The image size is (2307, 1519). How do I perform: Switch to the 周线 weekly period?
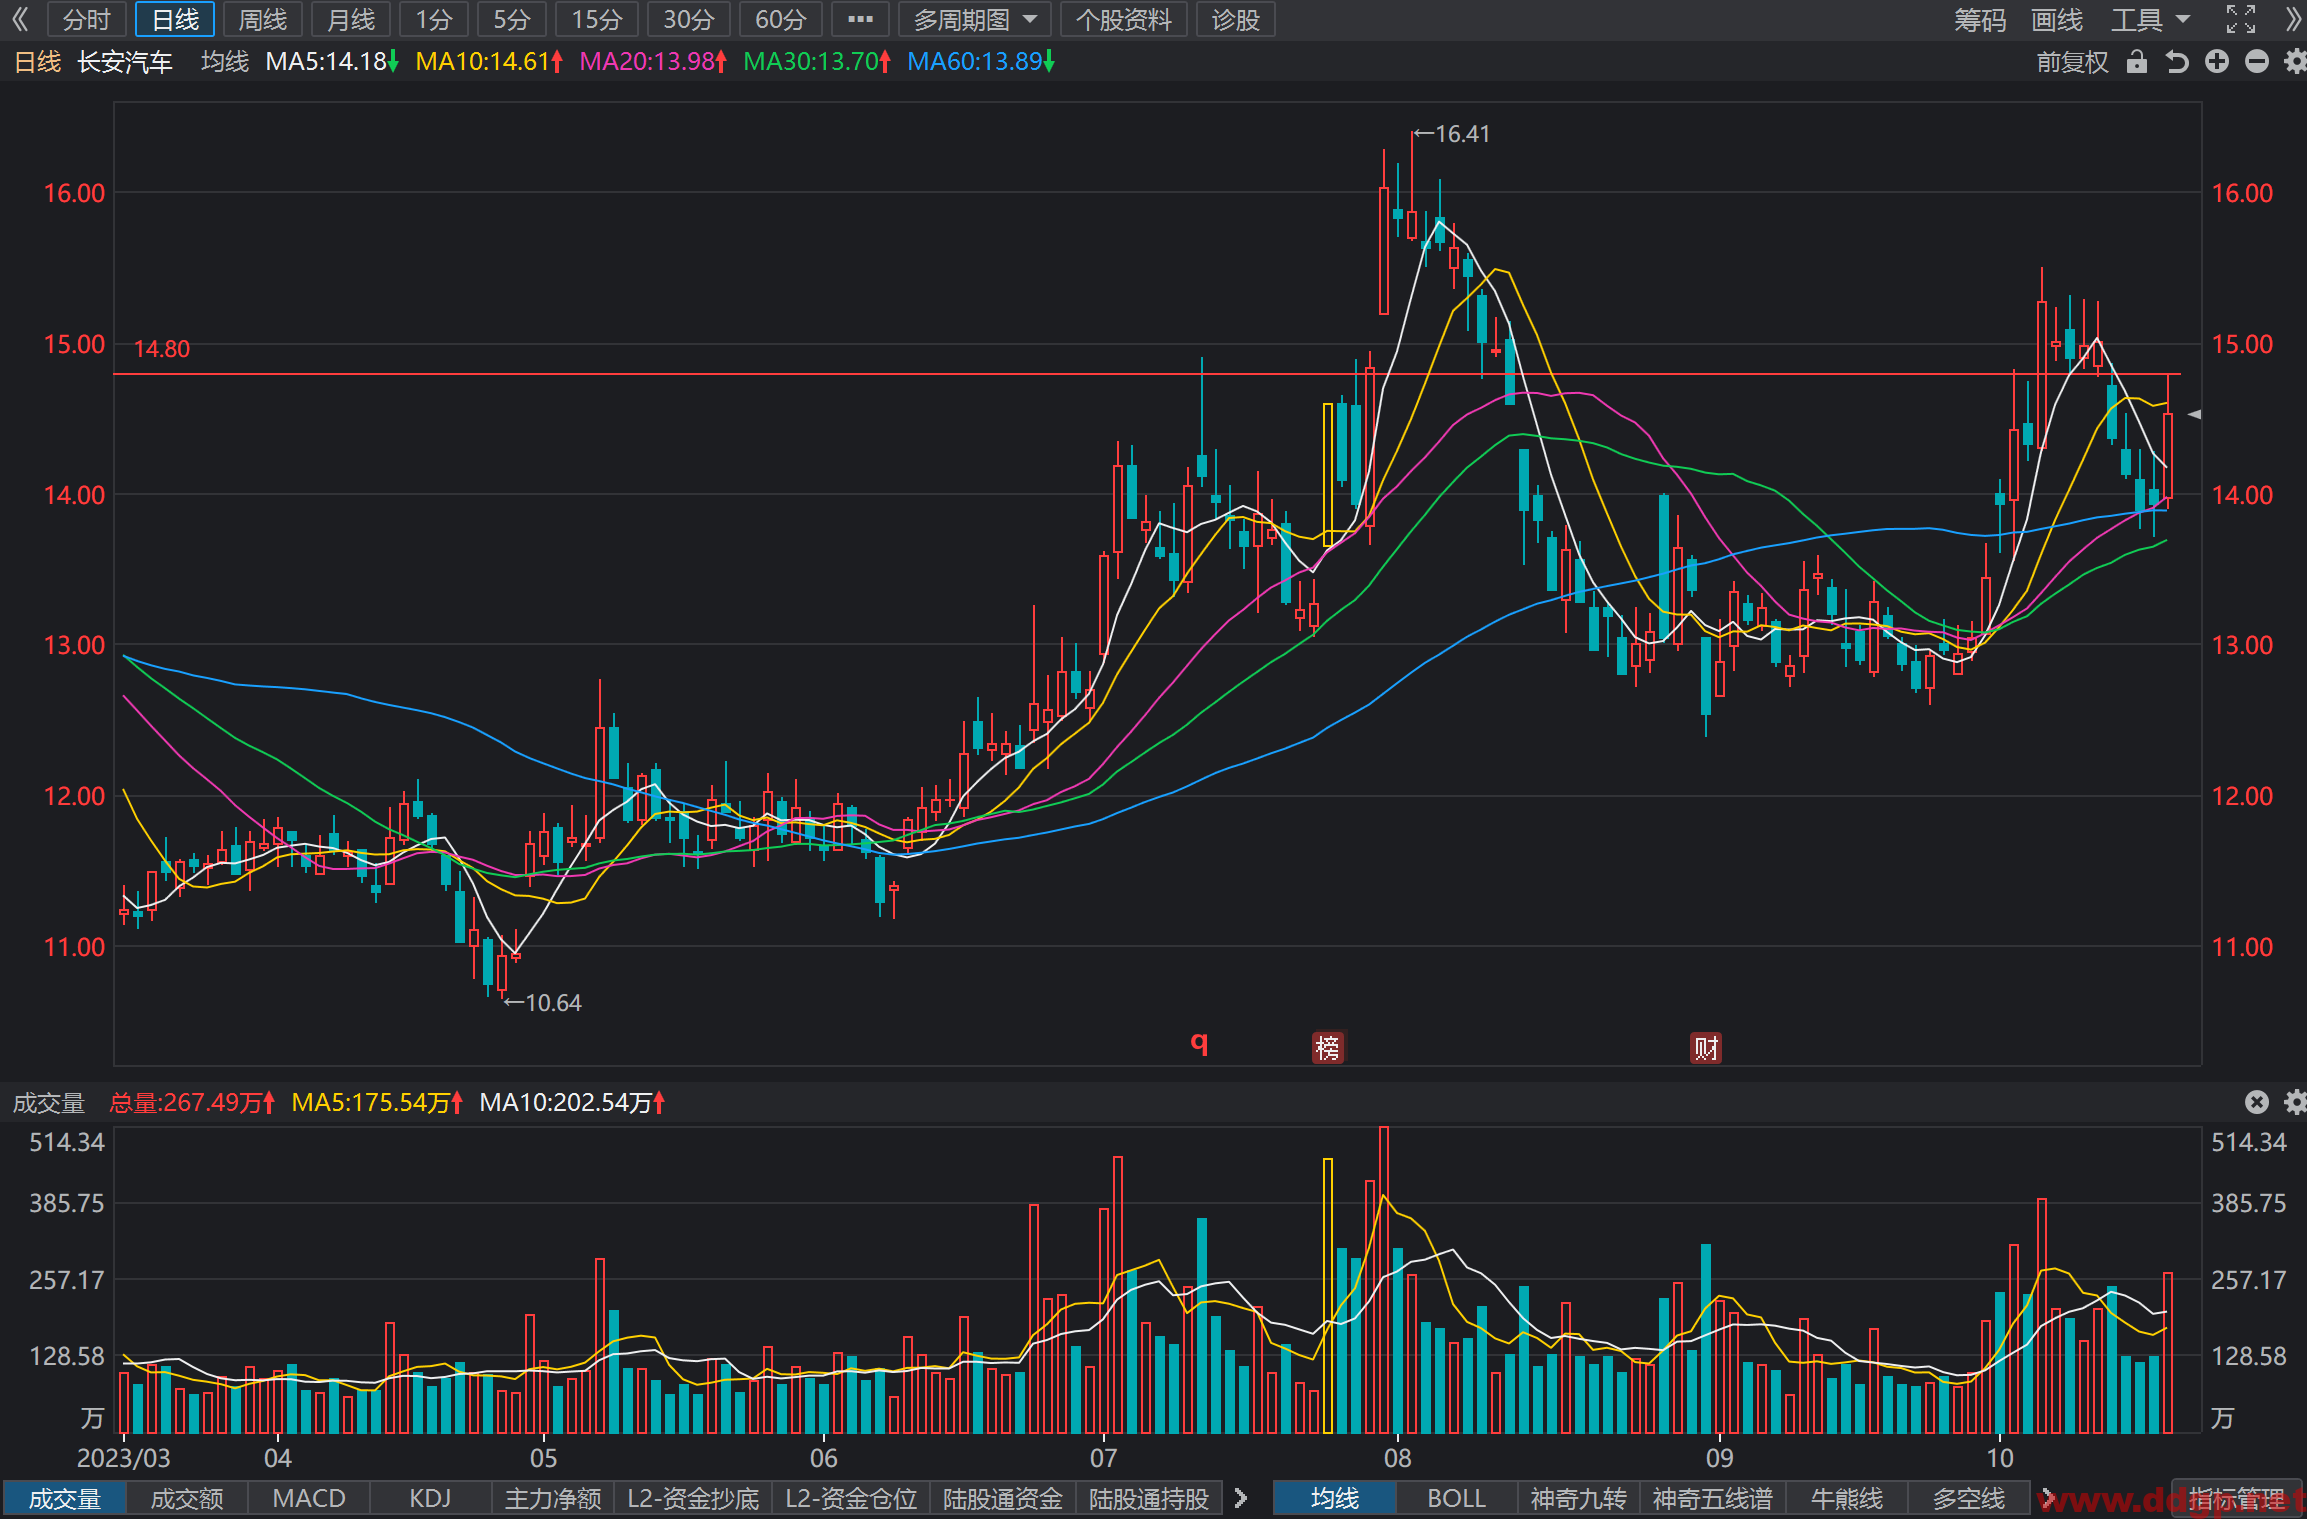click(x=263, y=19)
